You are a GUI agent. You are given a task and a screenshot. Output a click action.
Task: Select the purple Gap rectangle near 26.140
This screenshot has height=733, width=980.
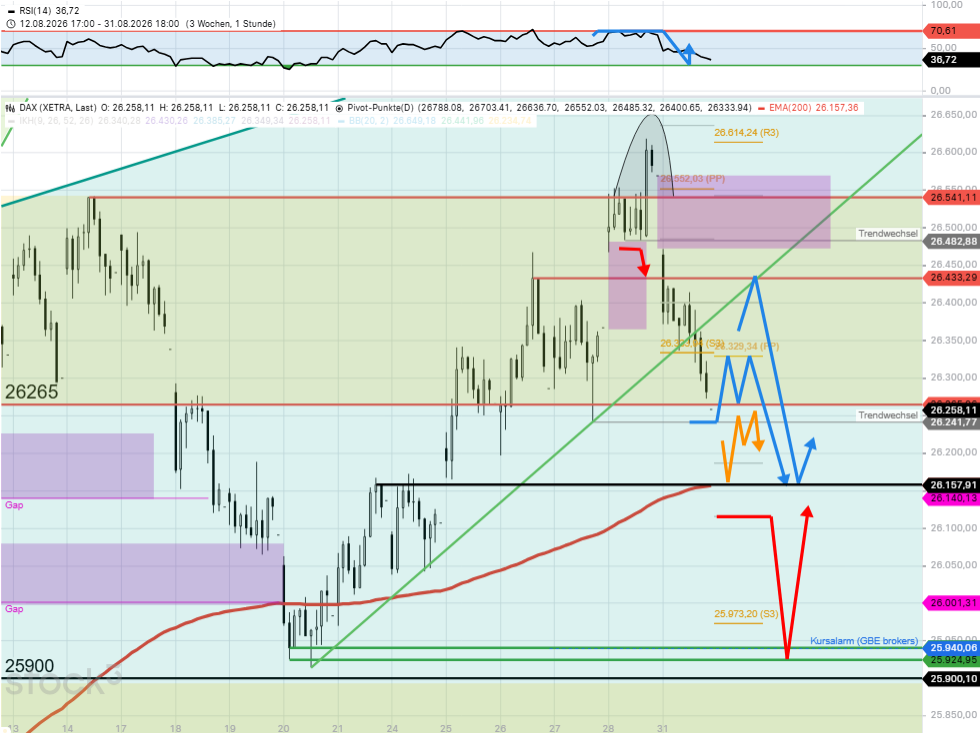coord(77,466)
